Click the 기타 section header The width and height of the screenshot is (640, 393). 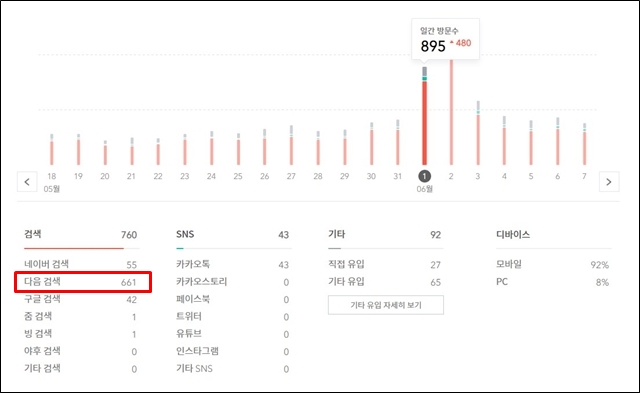(337, 234)
